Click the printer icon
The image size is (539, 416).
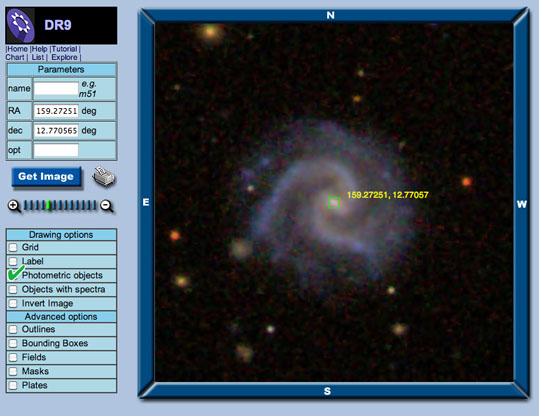click(104, 176)
